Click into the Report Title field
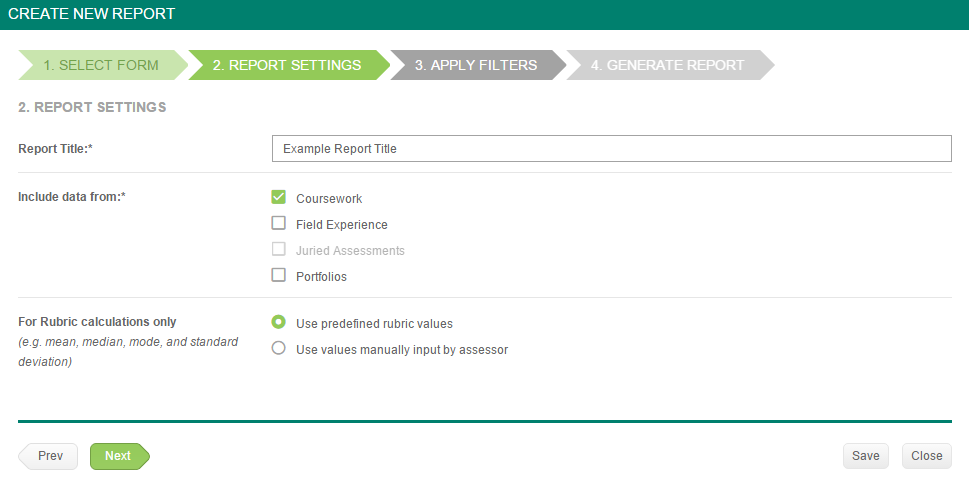The width and height of the screenshot is (969, 482). pos(612,148)
